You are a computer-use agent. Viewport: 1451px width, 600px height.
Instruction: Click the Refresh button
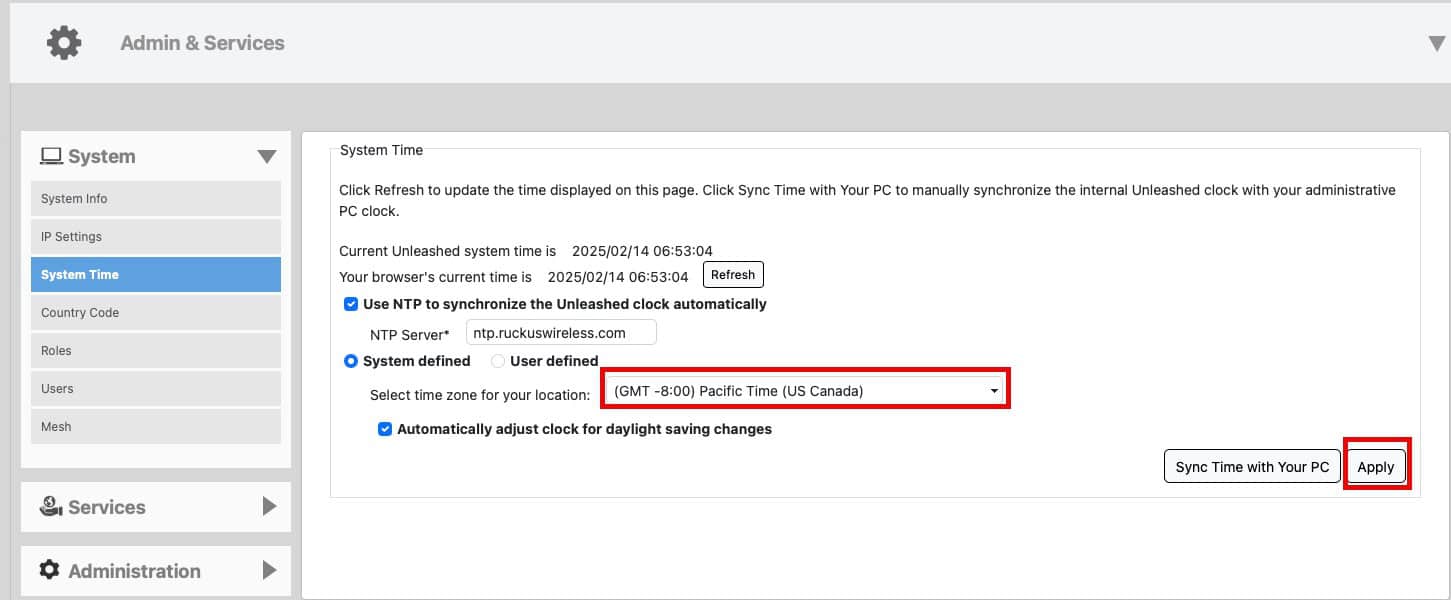(733, 275)
